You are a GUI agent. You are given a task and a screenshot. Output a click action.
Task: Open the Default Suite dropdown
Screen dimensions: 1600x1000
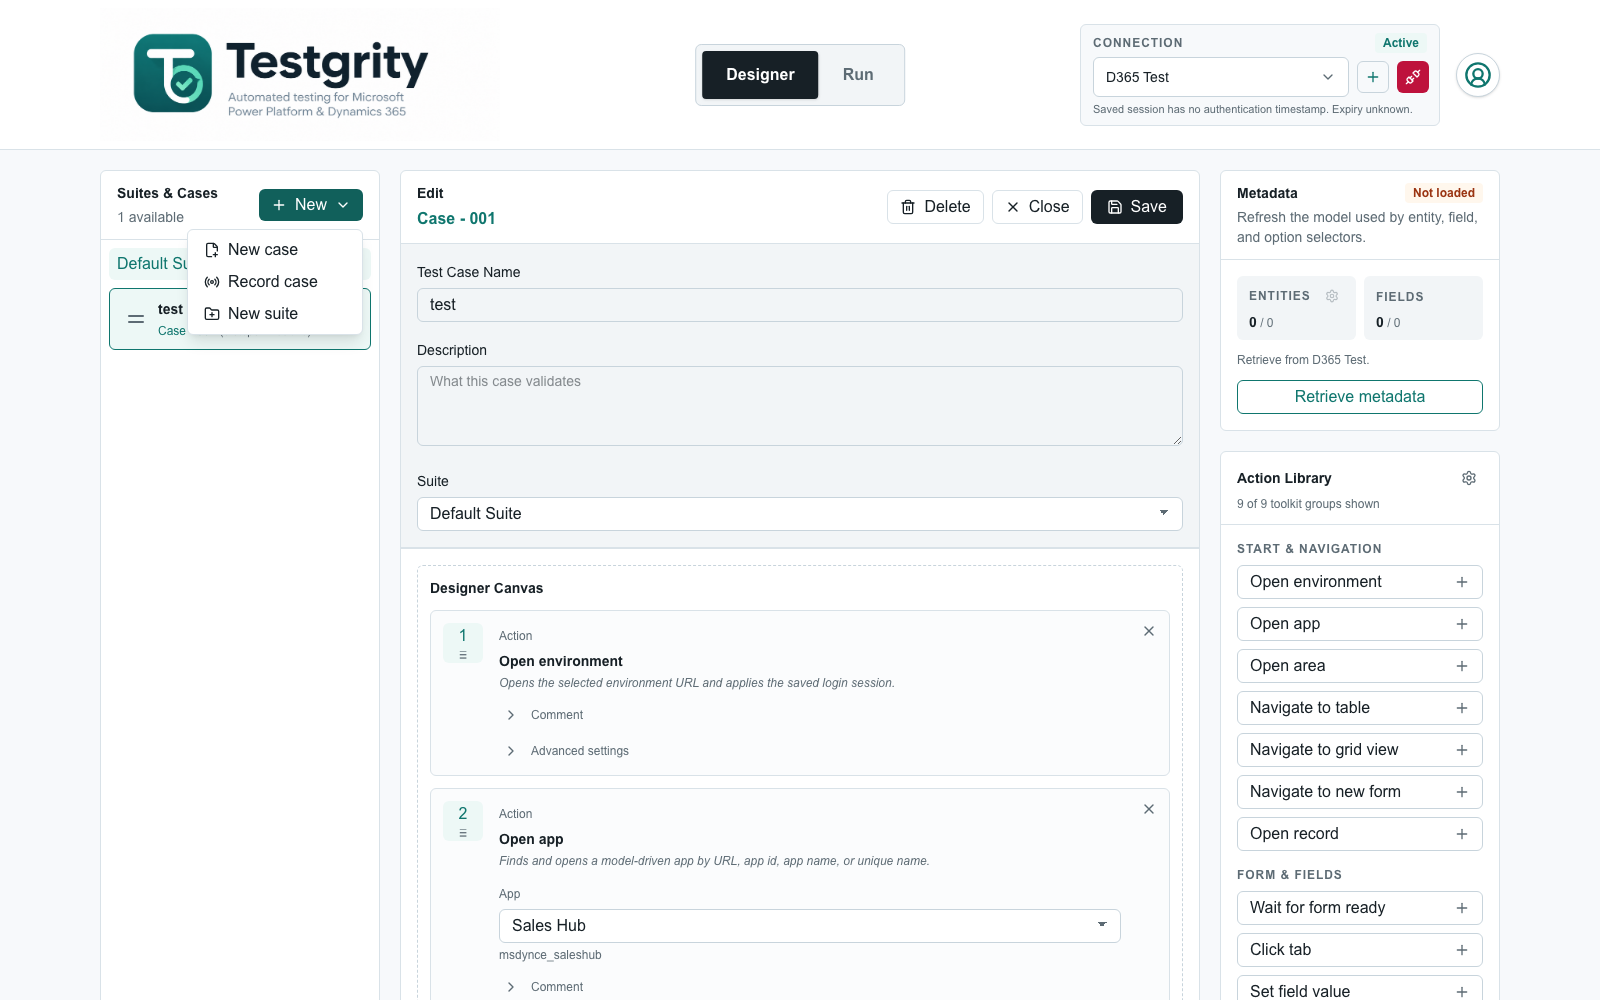click(800, 514)
